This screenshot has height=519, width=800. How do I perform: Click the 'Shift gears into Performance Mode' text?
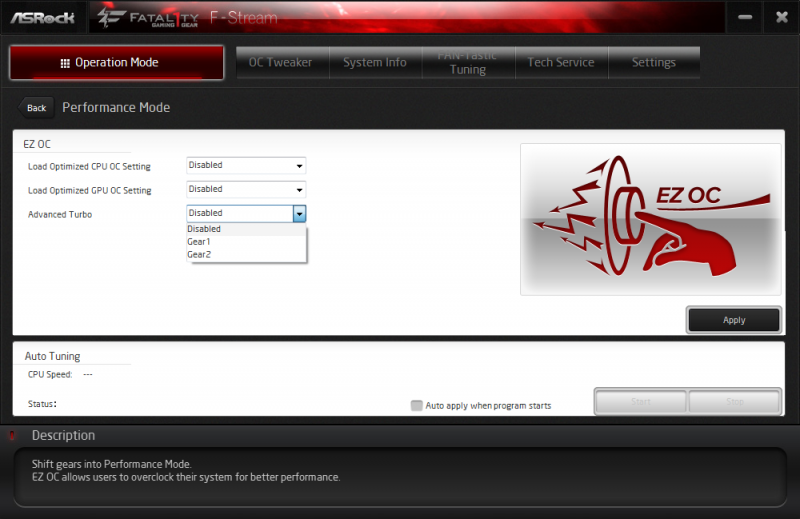point(111,464)
